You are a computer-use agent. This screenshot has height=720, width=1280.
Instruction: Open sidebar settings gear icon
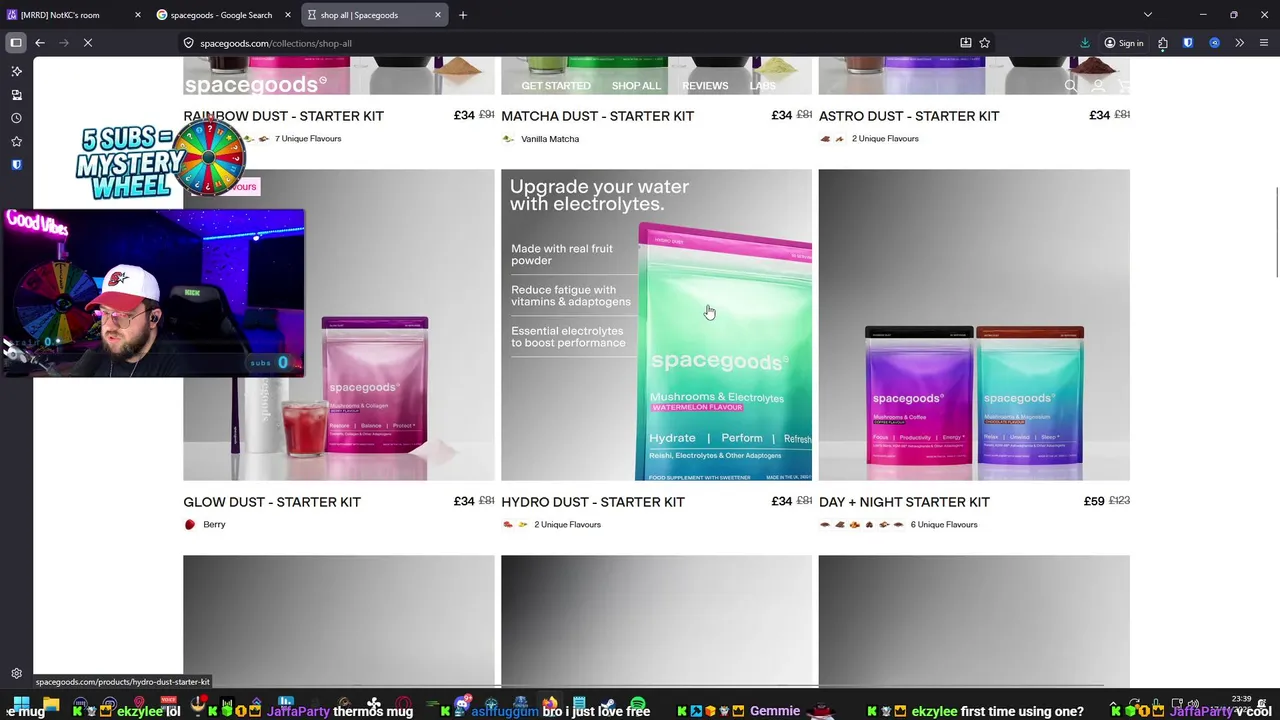click(x=16, y=674)
